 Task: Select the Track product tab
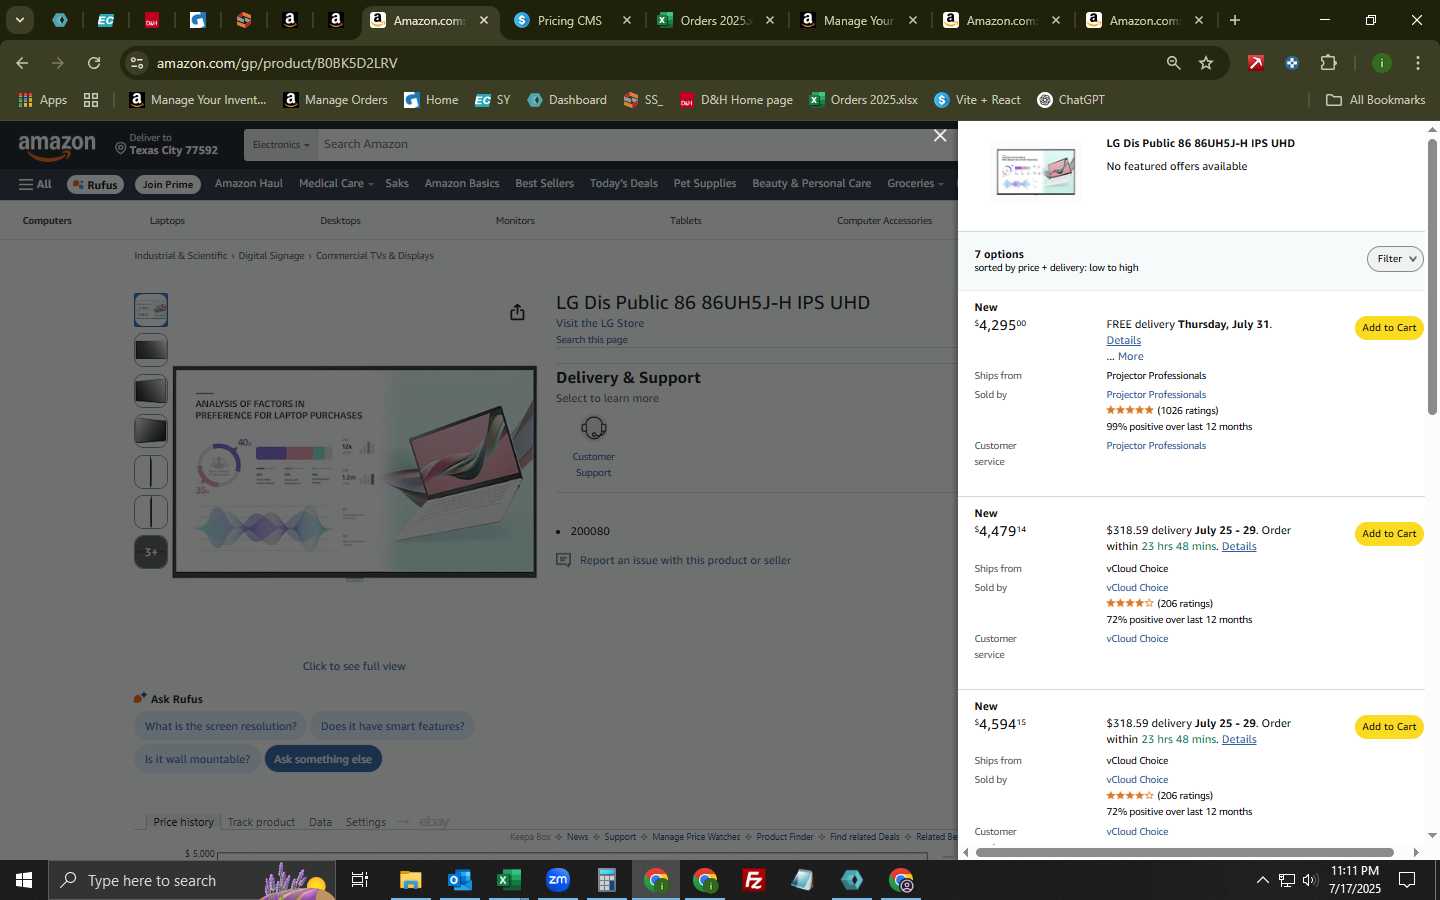261,822
